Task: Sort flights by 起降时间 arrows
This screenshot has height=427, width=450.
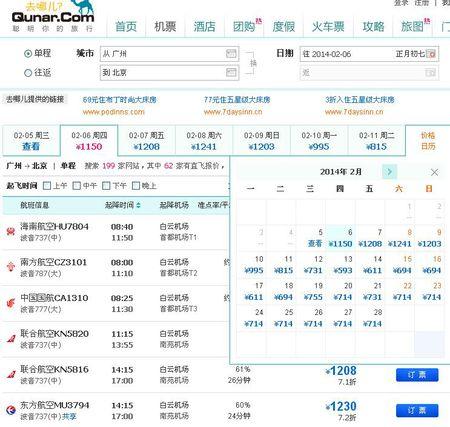Action: 138,205
